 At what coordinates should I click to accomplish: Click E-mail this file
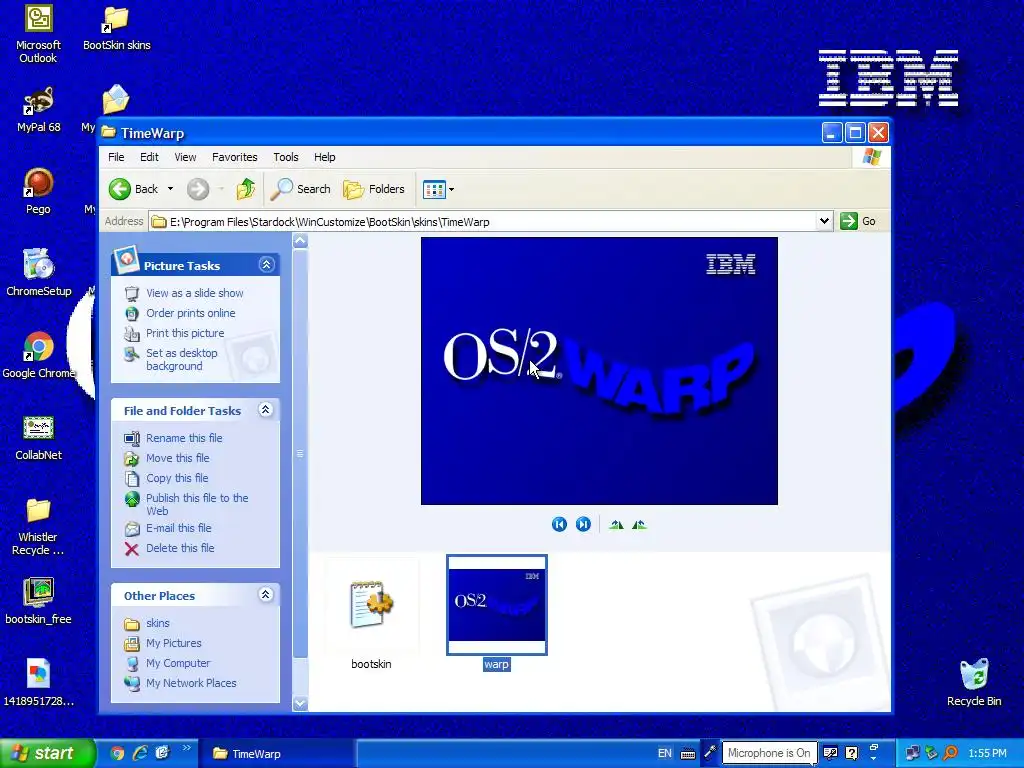178,528
